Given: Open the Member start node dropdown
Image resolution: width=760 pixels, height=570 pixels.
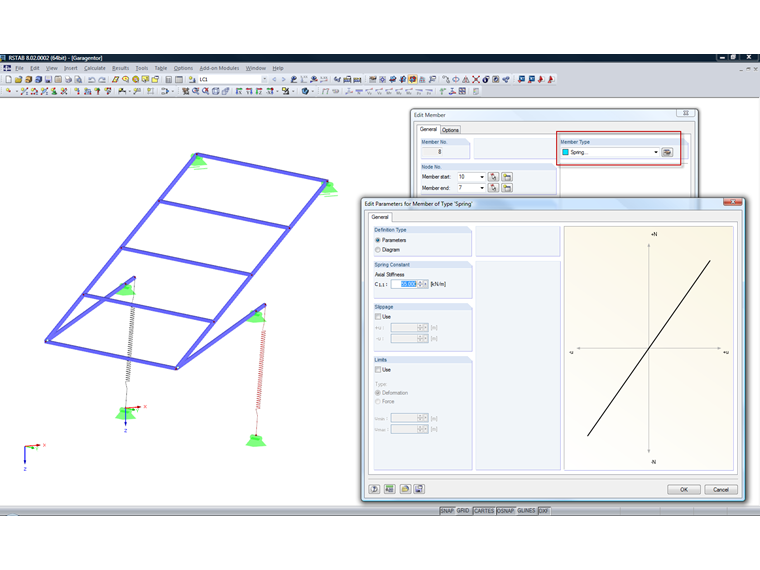Looking at the screenshot, I should point(482,177).
